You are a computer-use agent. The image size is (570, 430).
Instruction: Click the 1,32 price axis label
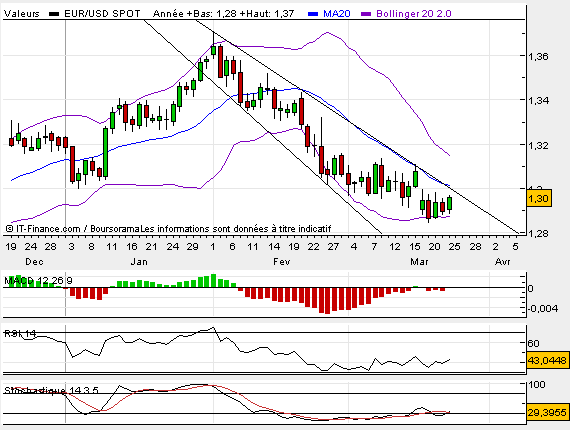click(538, 145)
